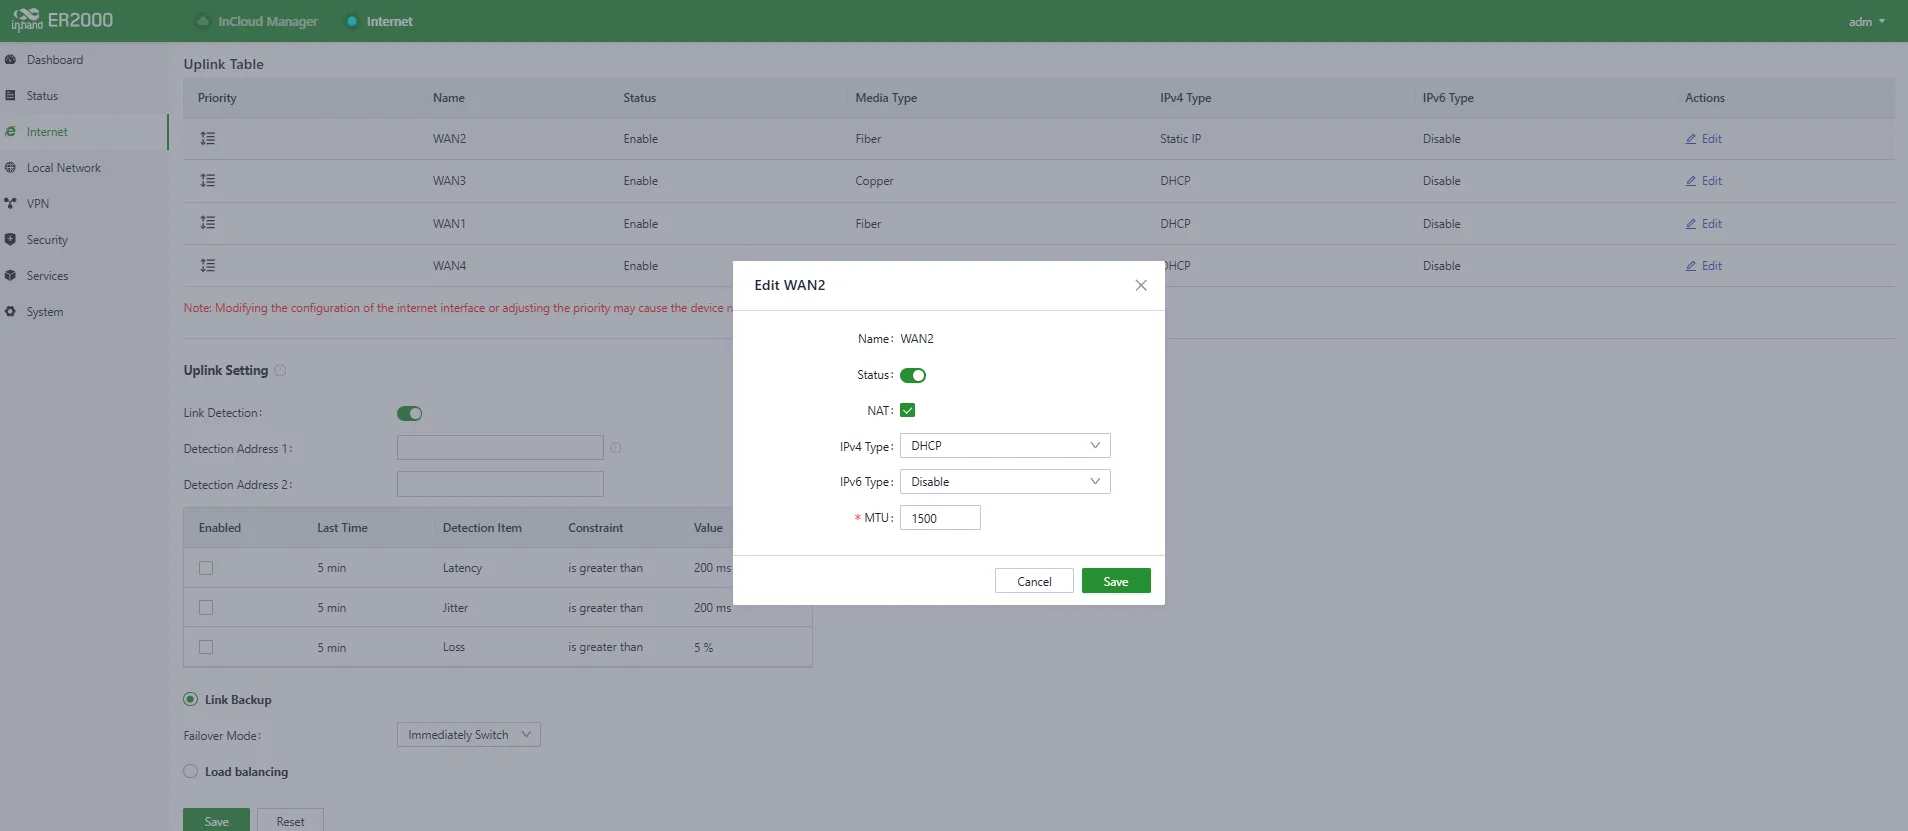Enable the Loss detection checkbox
This screenshot has width=1908, height=831.
pyautogui.click(x=206, y=647)
